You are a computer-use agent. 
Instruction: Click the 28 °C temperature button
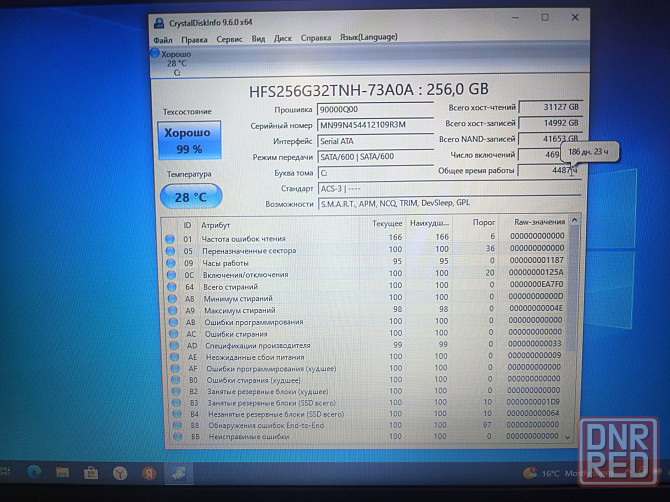click(191, 197)
